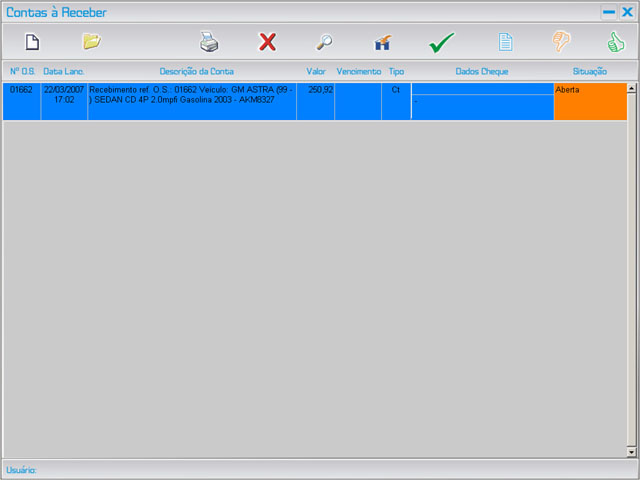Click the orange thumbs down icon

click(562, 42)
